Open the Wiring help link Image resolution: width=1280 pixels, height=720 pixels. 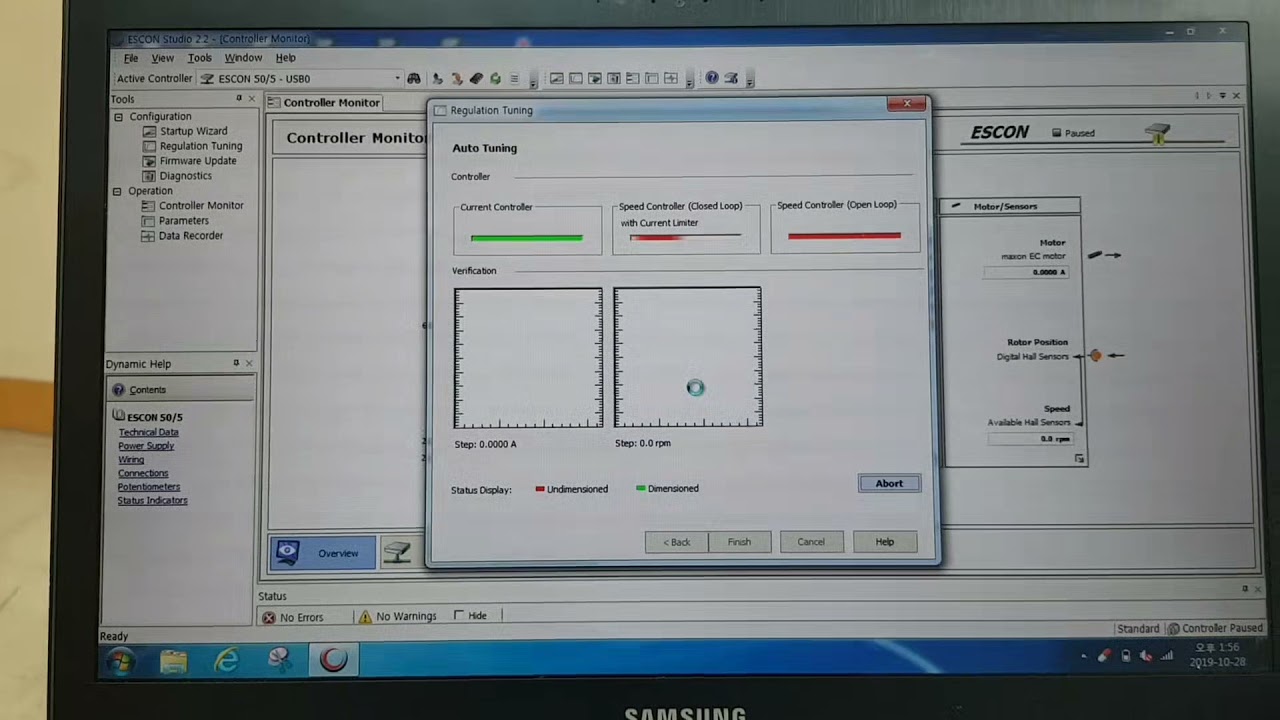(131, 460)
